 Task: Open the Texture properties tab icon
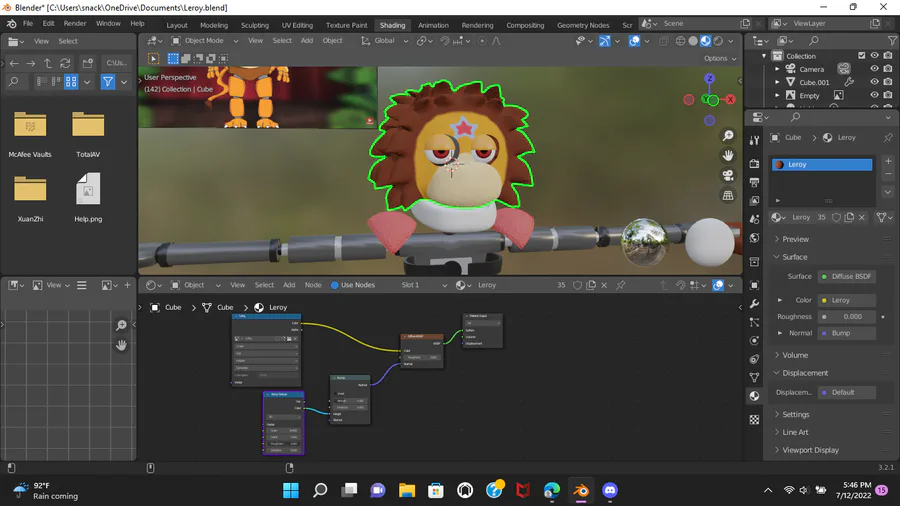pyautogui.click(x=754, y=420)
